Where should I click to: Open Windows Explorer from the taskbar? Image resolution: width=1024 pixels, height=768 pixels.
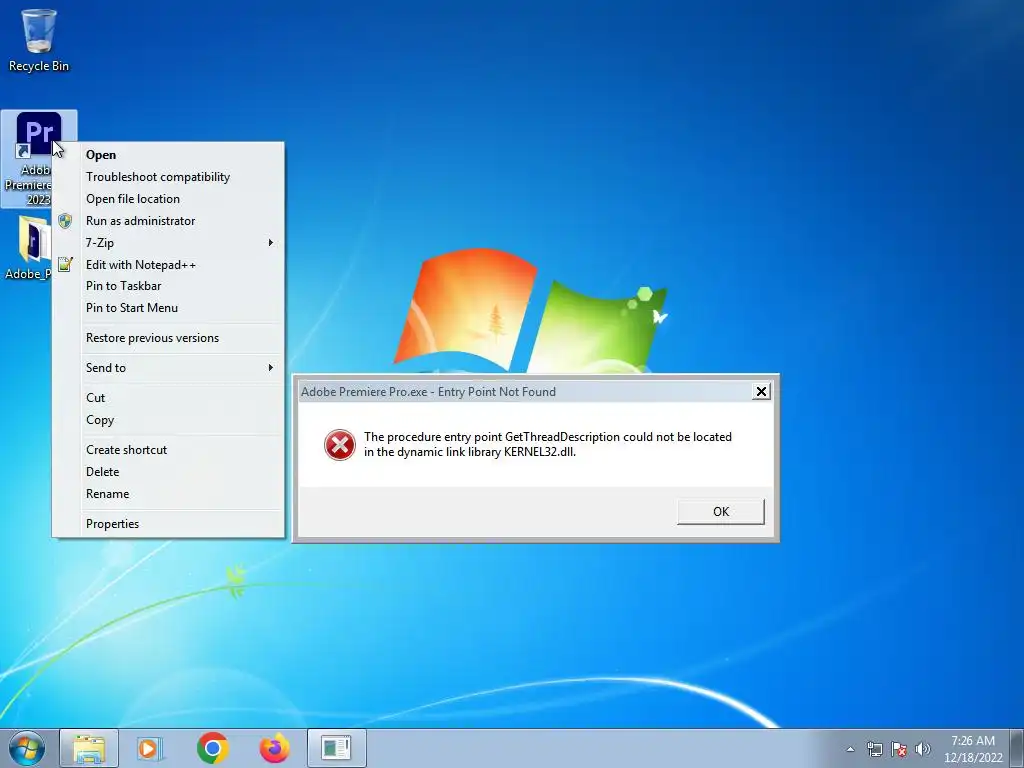pyautogui.click(x=89, y=748)
